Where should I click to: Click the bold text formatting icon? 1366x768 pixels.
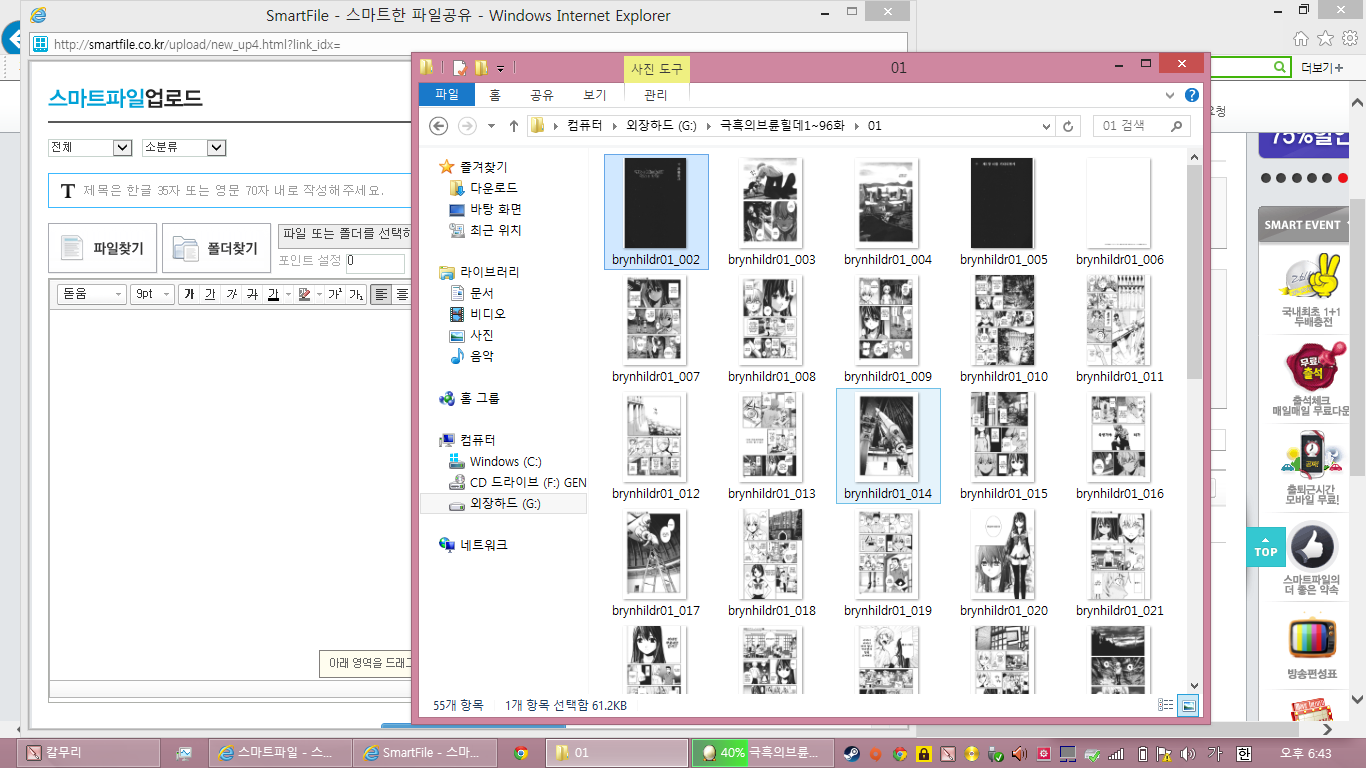pyautogui.click(x=189, y=294)
